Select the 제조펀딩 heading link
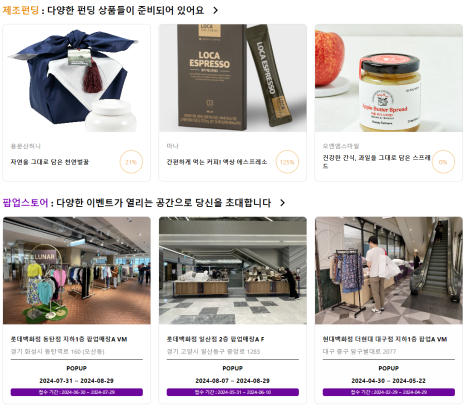Viewport: 466px width, 411px height. click(x=21, y=10)
